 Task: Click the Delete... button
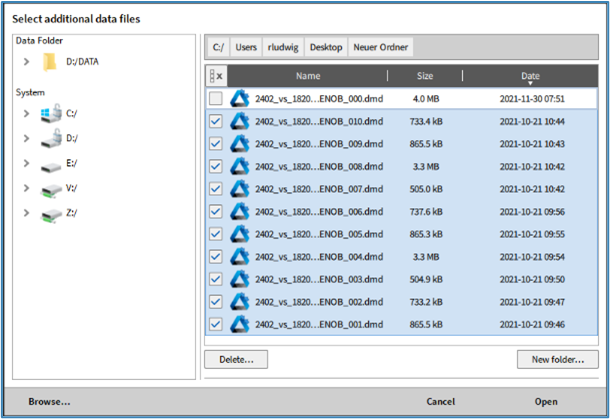point(236,358)
